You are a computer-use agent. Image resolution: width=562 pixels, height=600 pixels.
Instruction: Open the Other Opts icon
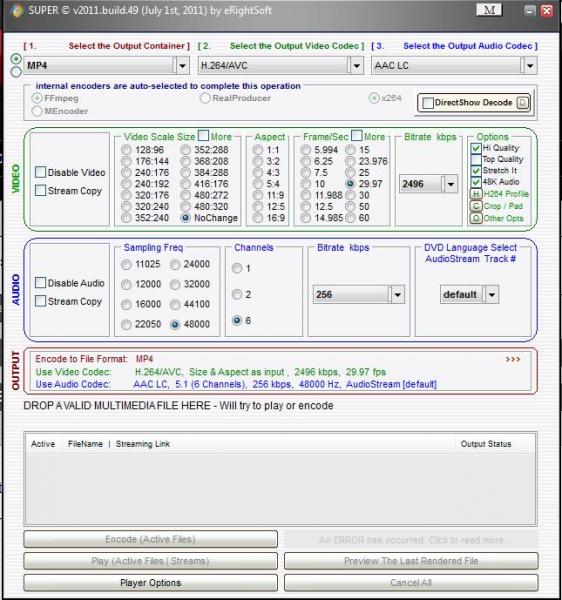click(476, 218)
